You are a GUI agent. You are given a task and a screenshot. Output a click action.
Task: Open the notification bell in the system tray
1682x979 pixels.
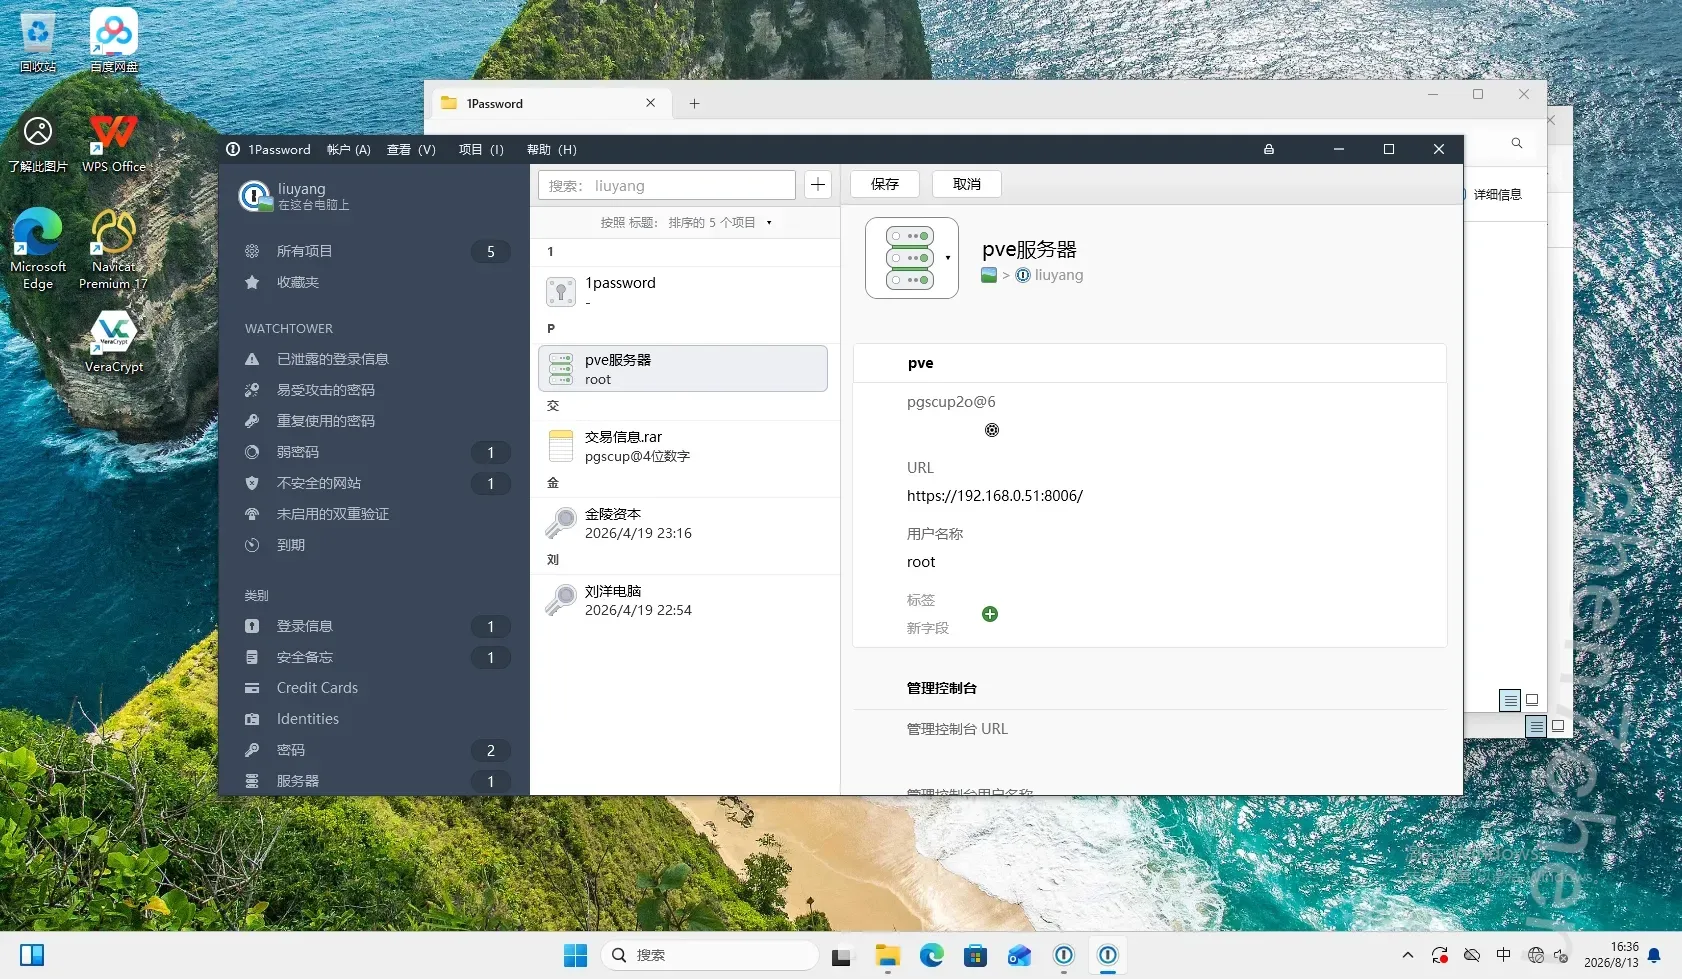tap(1655, 955)
